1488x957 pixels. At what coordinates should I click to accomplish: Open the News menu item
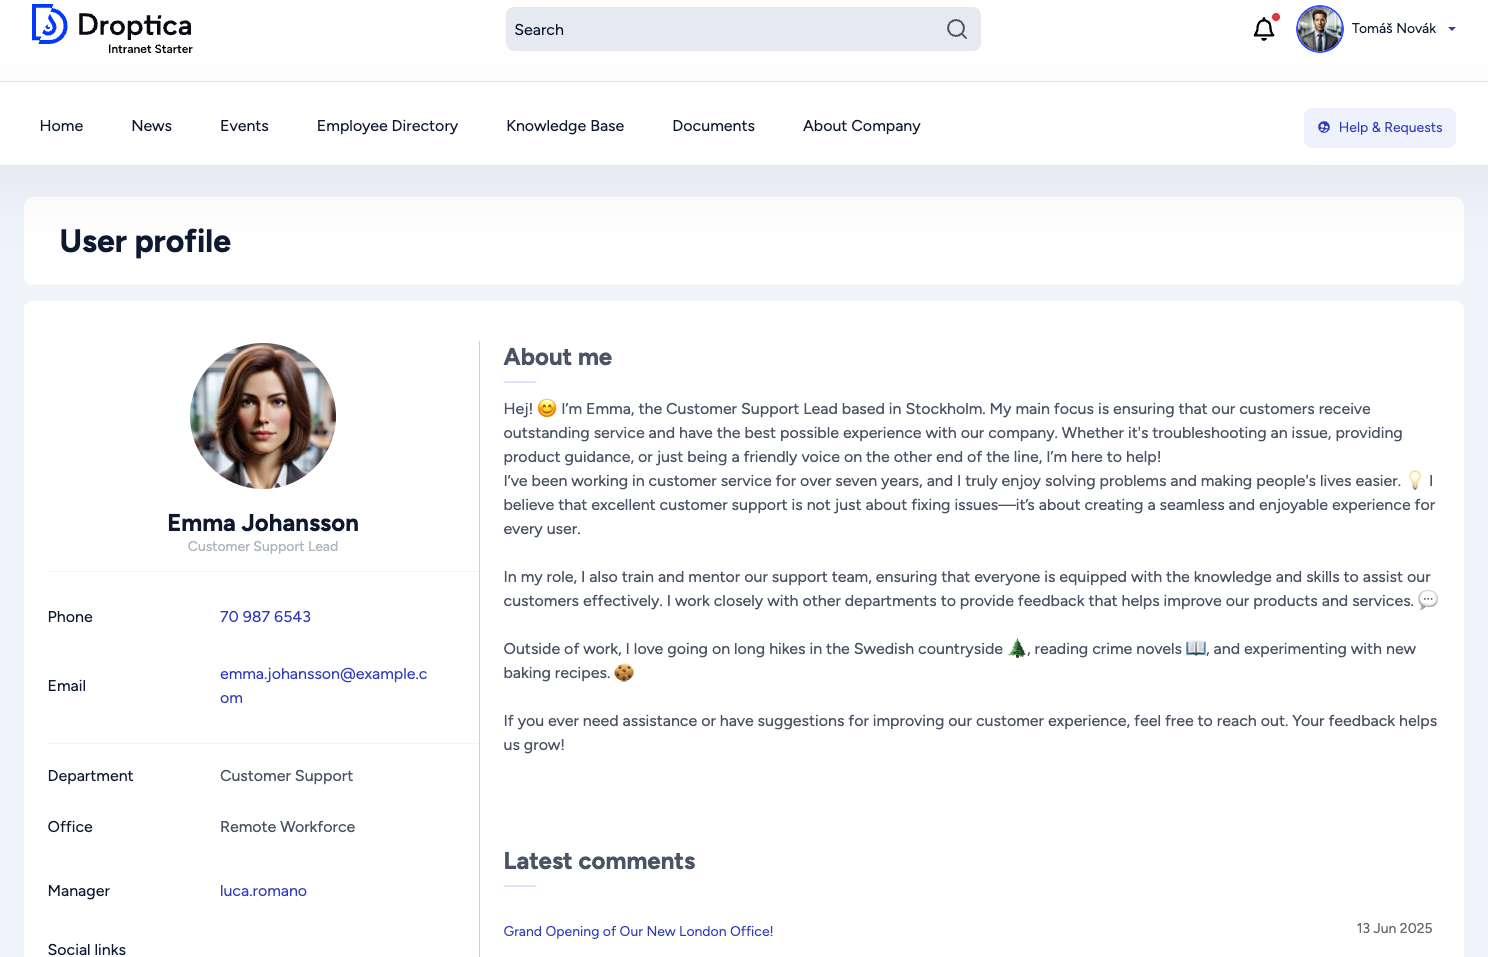tap(151, 126)
